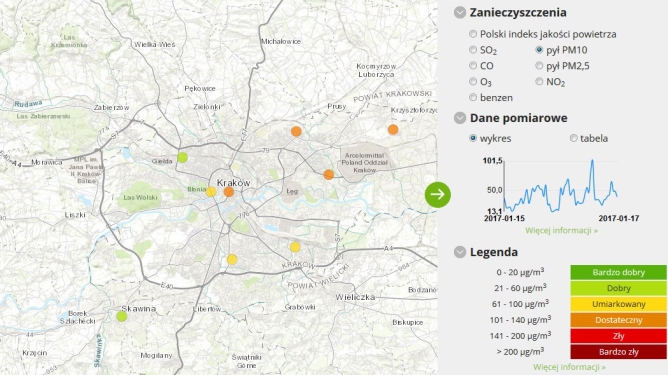The width and height of the screenshot is (668, 375).
Task: Select the yellow marker above KRAKÓW label
Action: pos(295,247)
